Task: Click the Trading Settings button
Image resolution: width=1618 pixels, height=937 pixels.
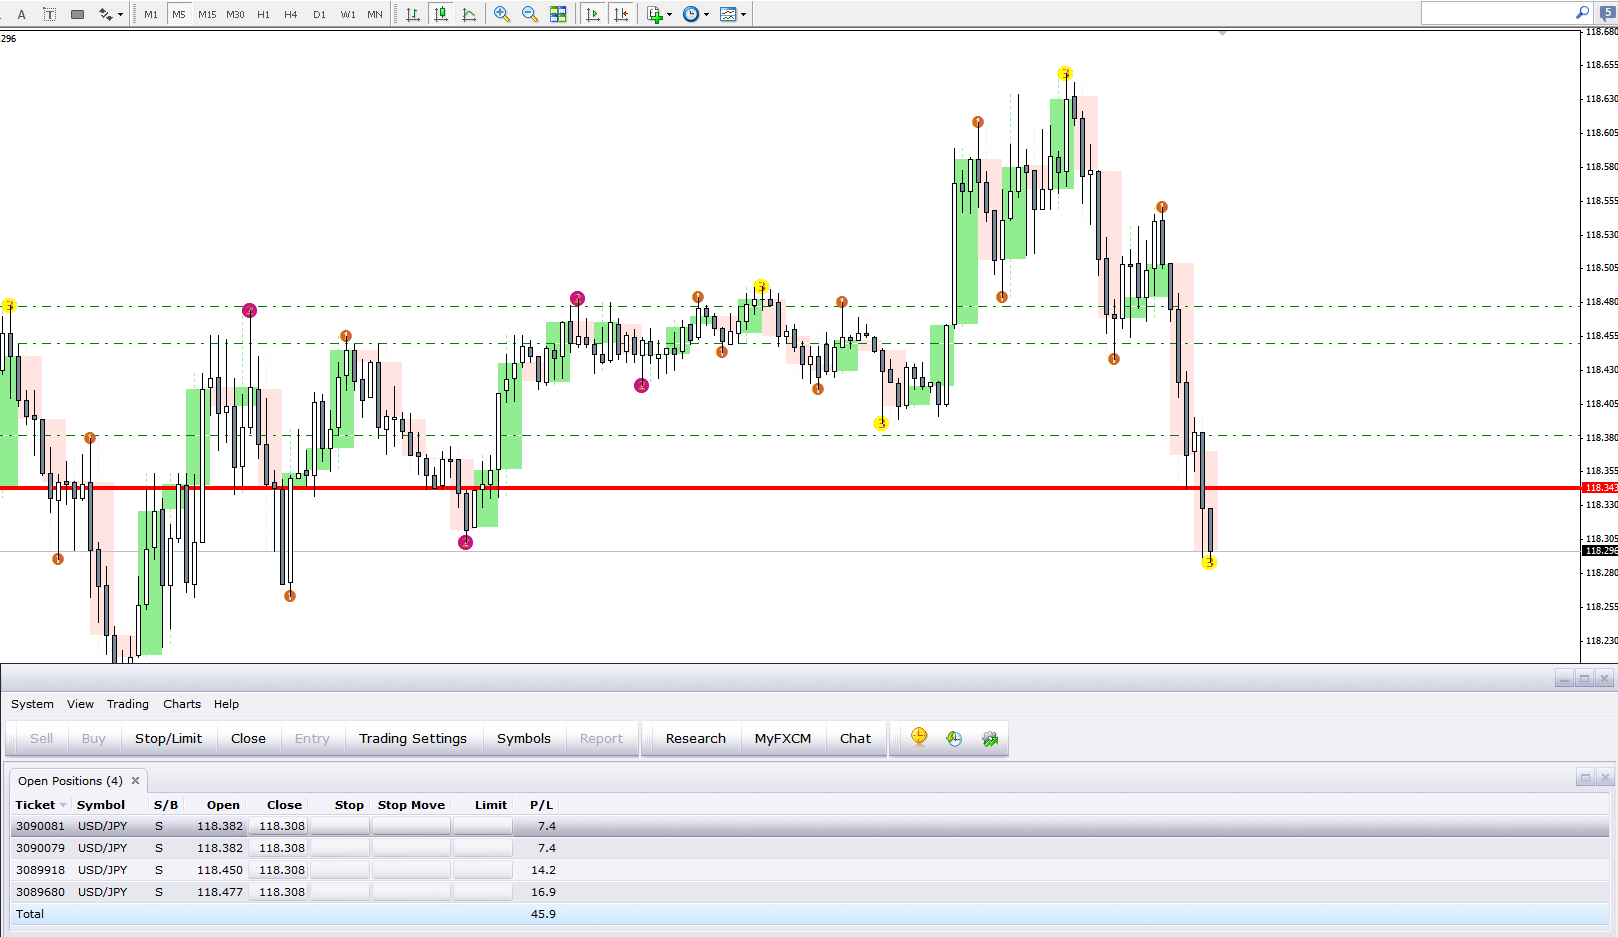Action: tap(413, 738)
